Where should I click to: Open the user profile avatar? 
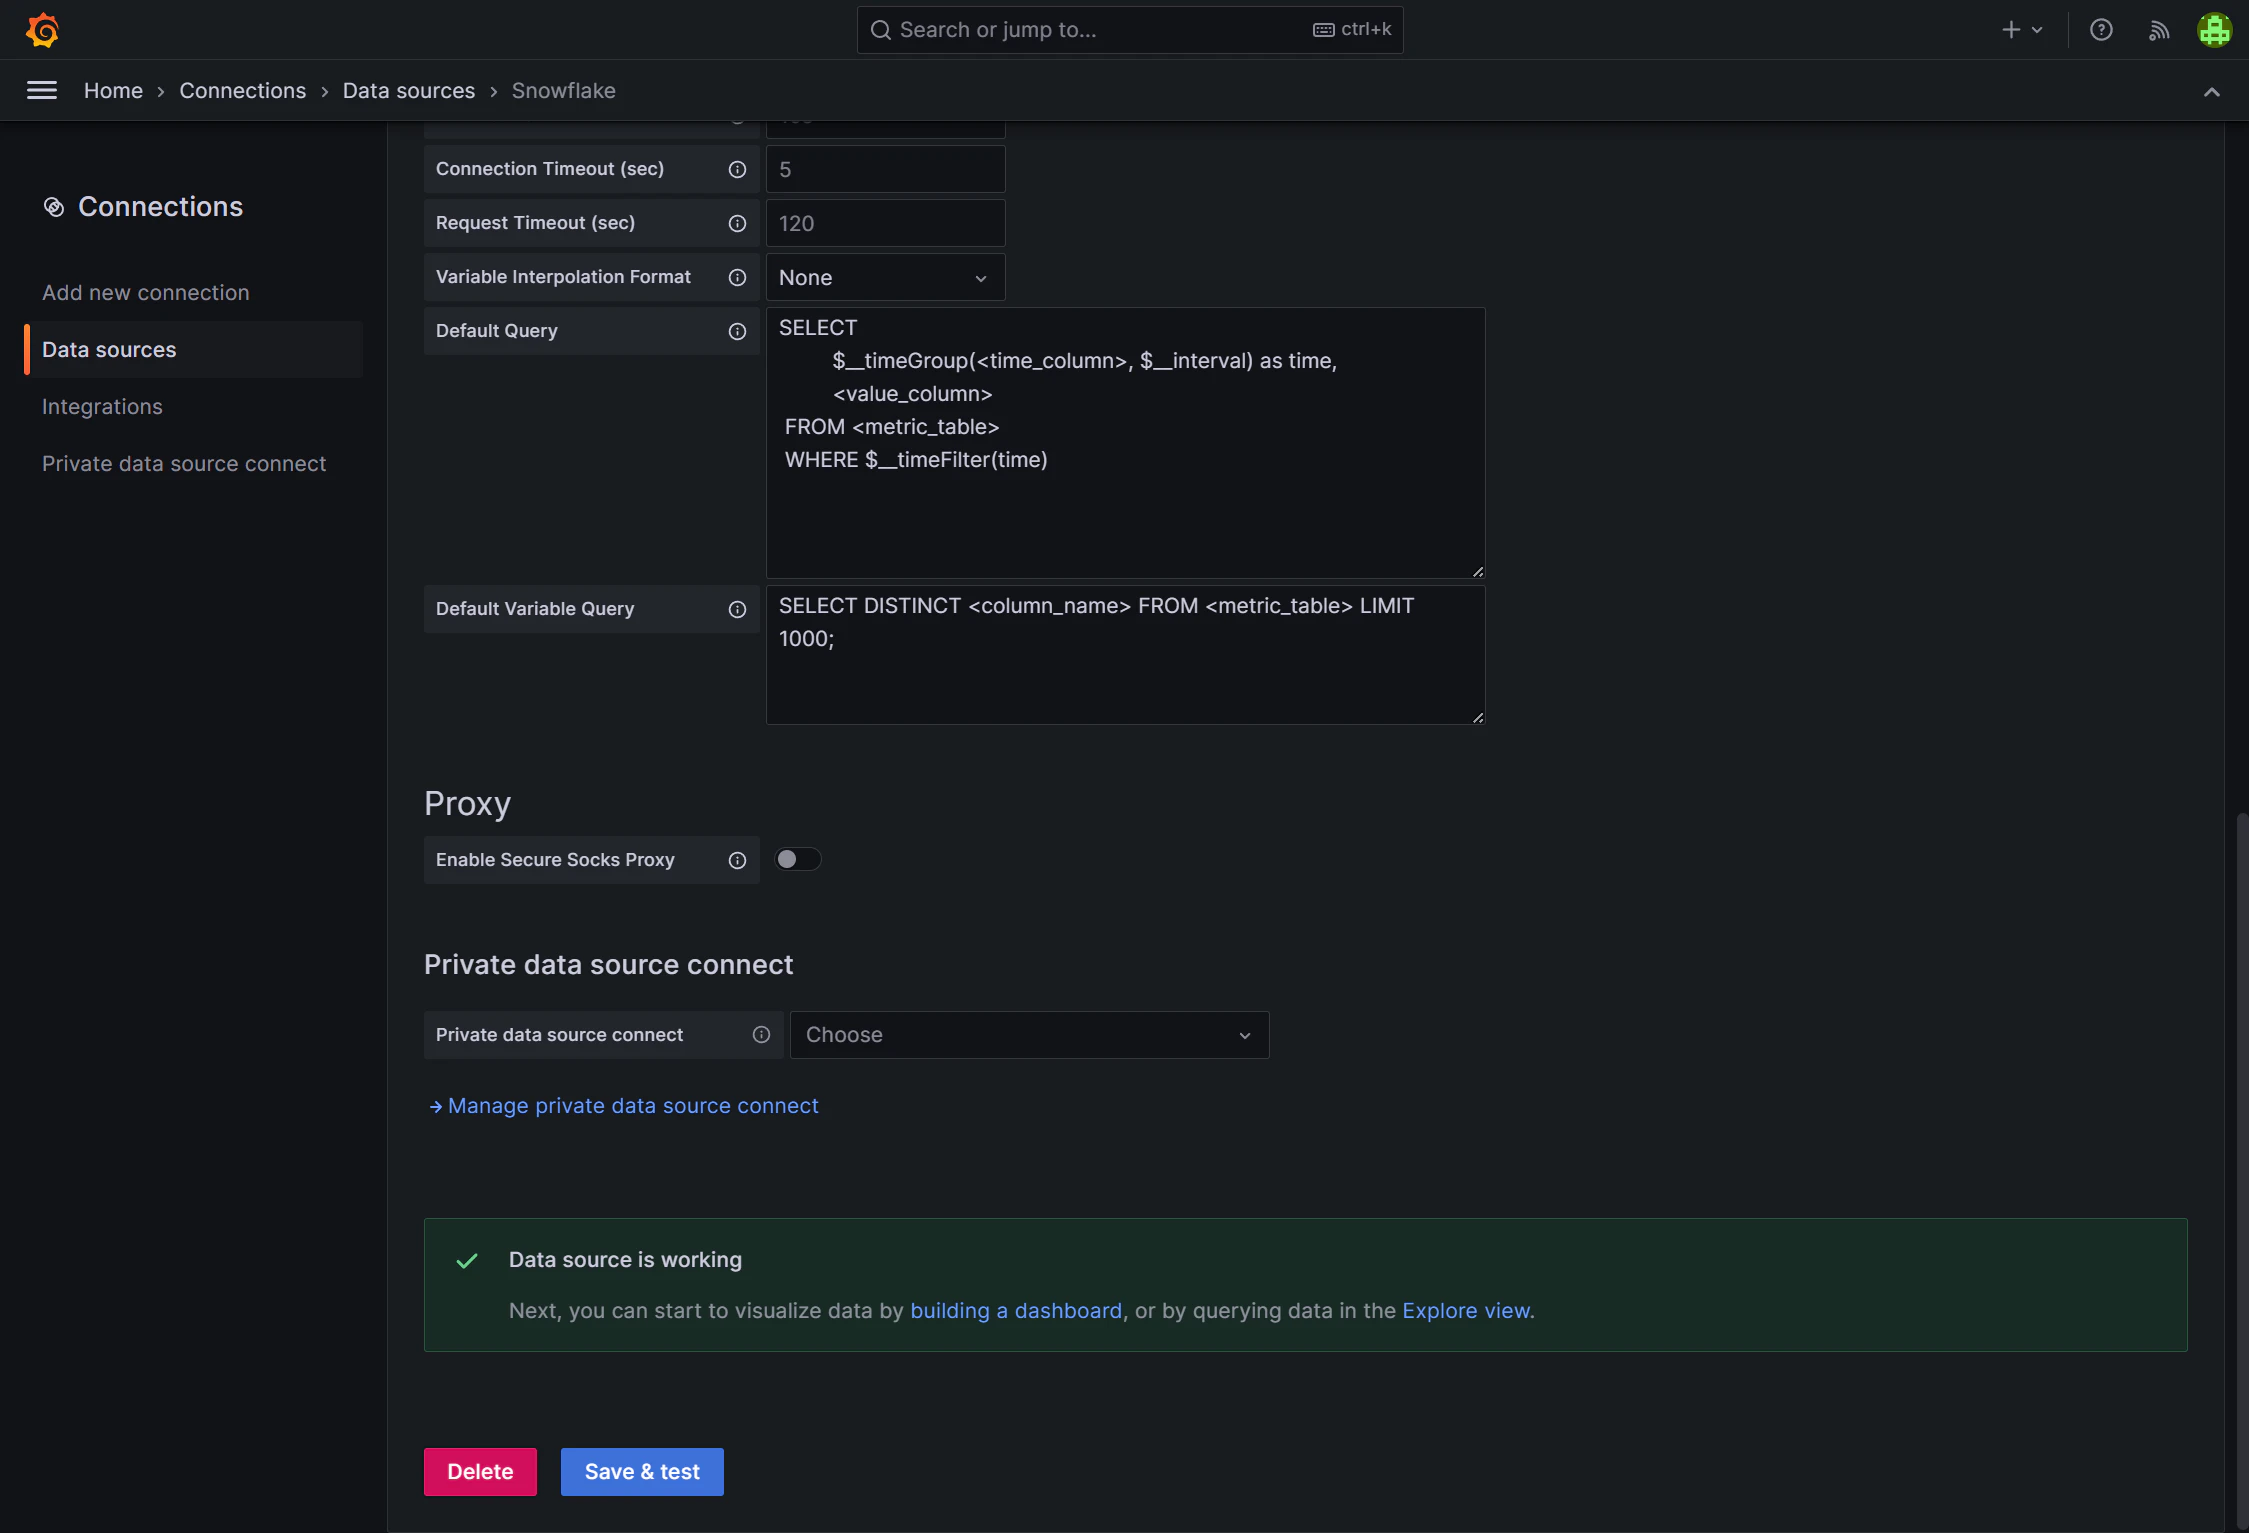coord(2214,30)
